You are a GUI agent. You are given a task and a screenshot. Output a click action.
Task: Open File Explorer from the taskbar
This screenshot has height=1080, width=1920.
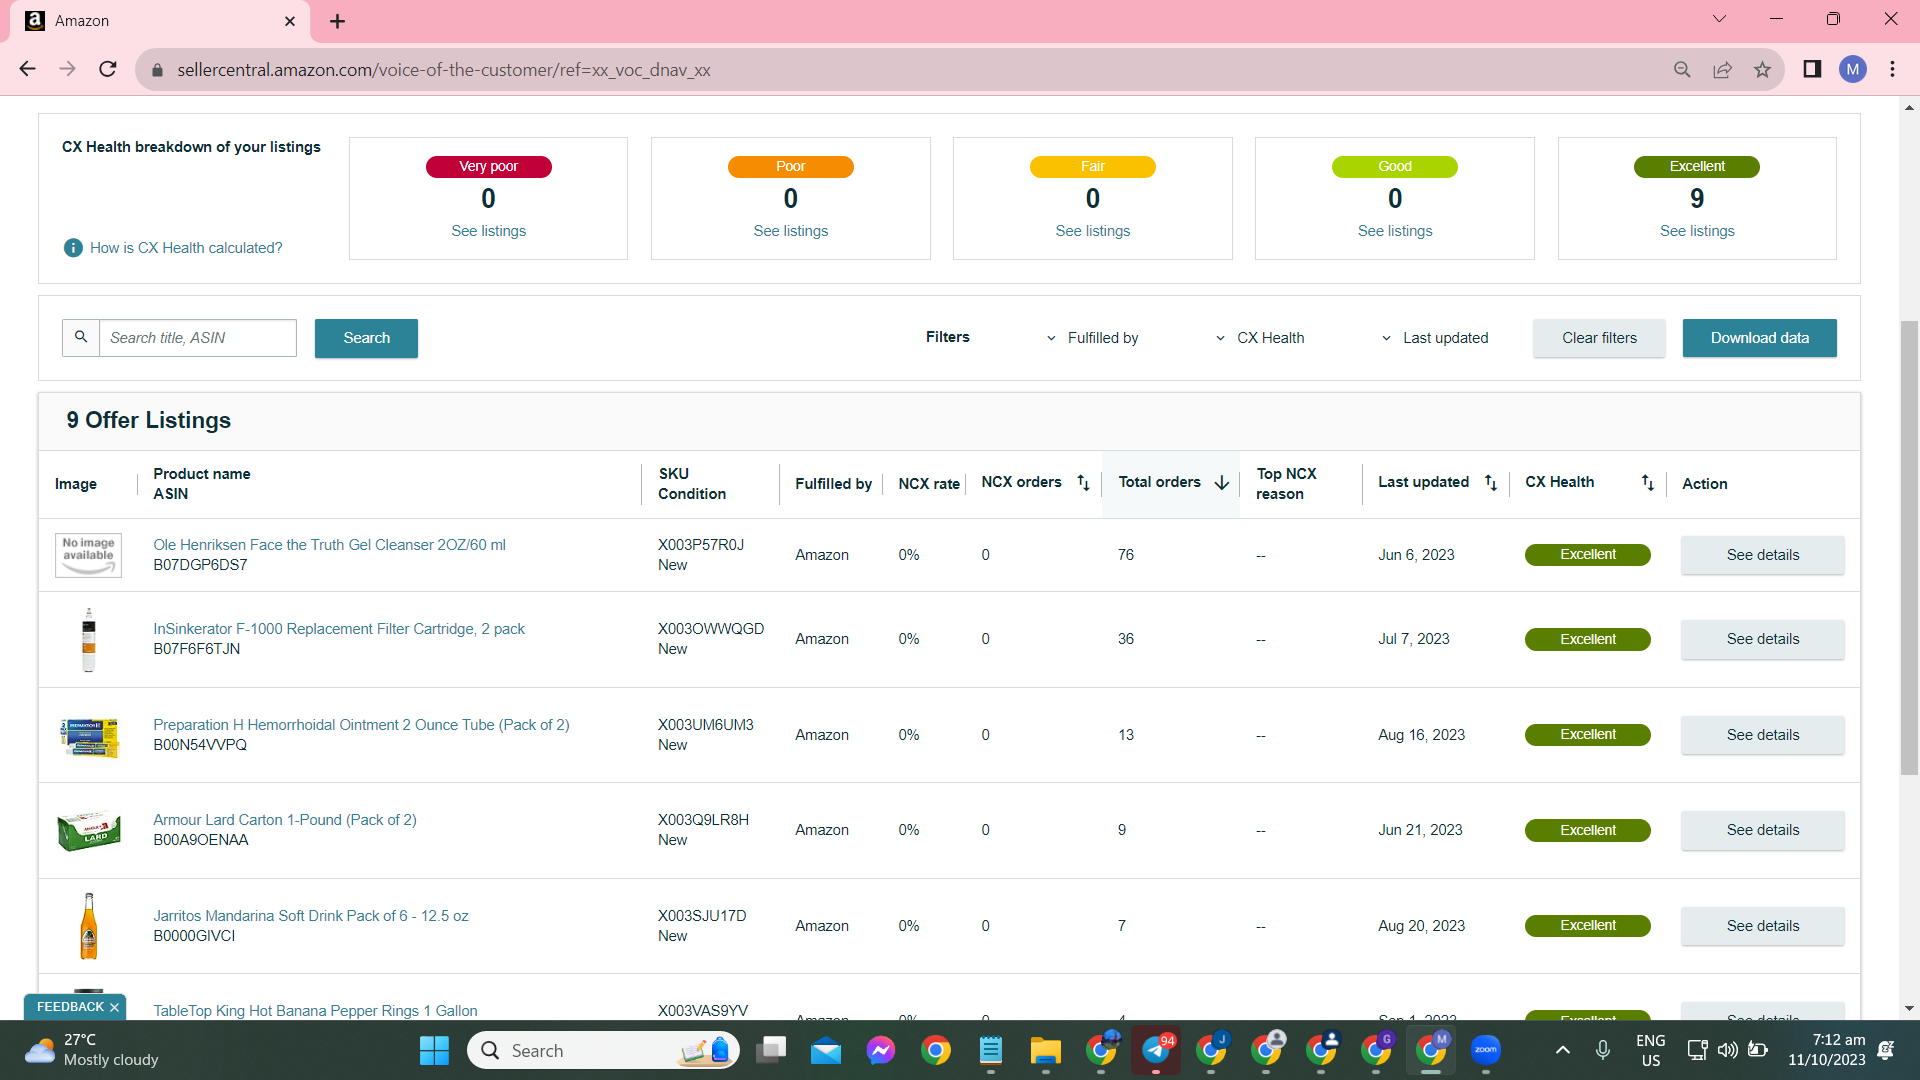coord(1046,1050)
